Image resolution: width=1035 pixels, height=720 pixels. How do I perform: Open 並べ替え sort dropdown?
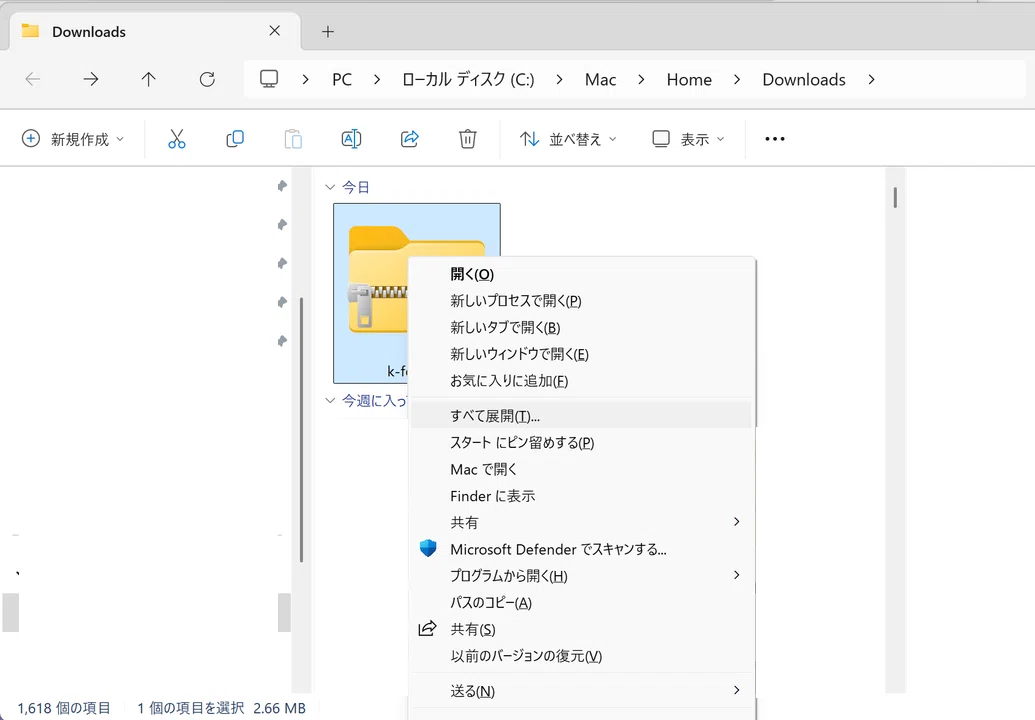point(568,139)
